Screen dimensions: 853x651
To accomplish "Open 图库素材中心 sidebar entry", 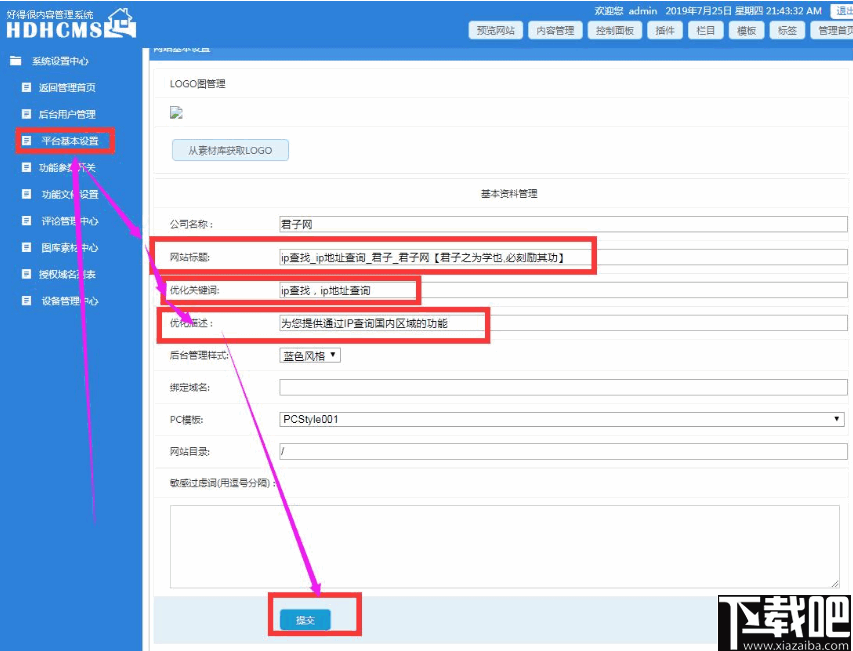I will pyautogui.click(x=70, y=247).
